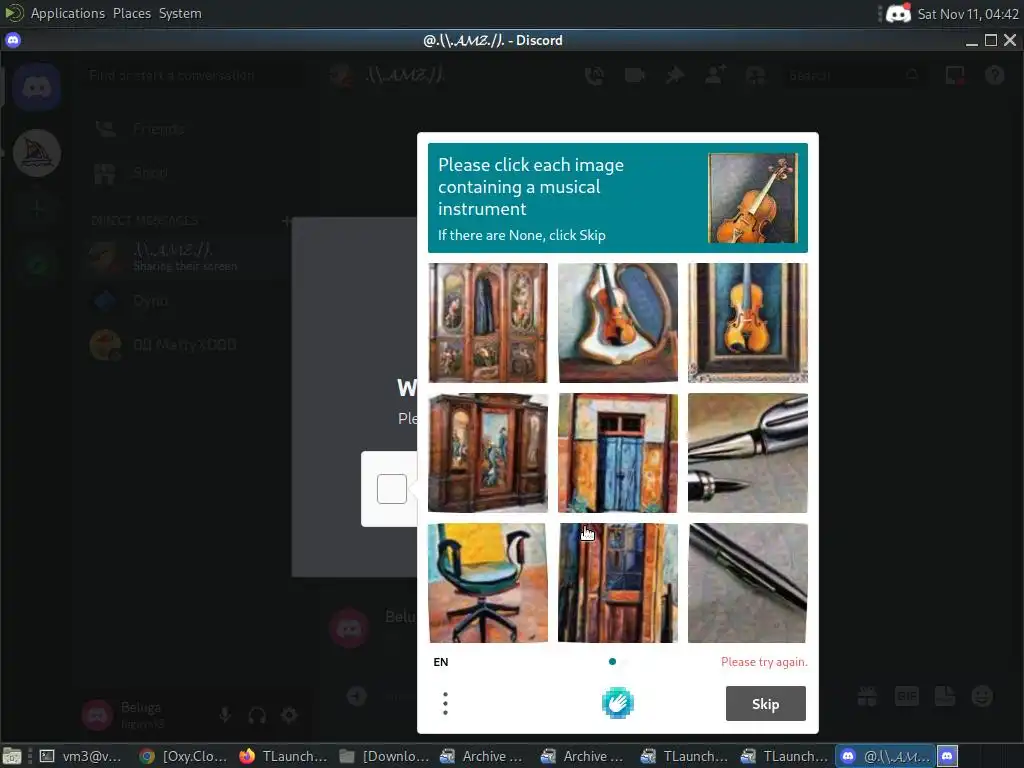Start video call camera icon
This screenshot has width=1024, height=768.
(x=635, y=76)
